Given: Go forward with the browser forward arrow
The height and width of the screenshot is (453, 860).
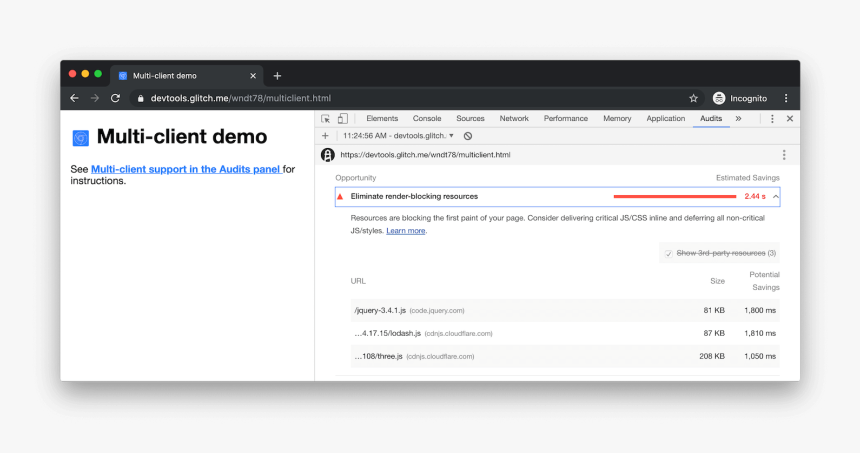Looking at the screenshot, I should click(95, 98).
